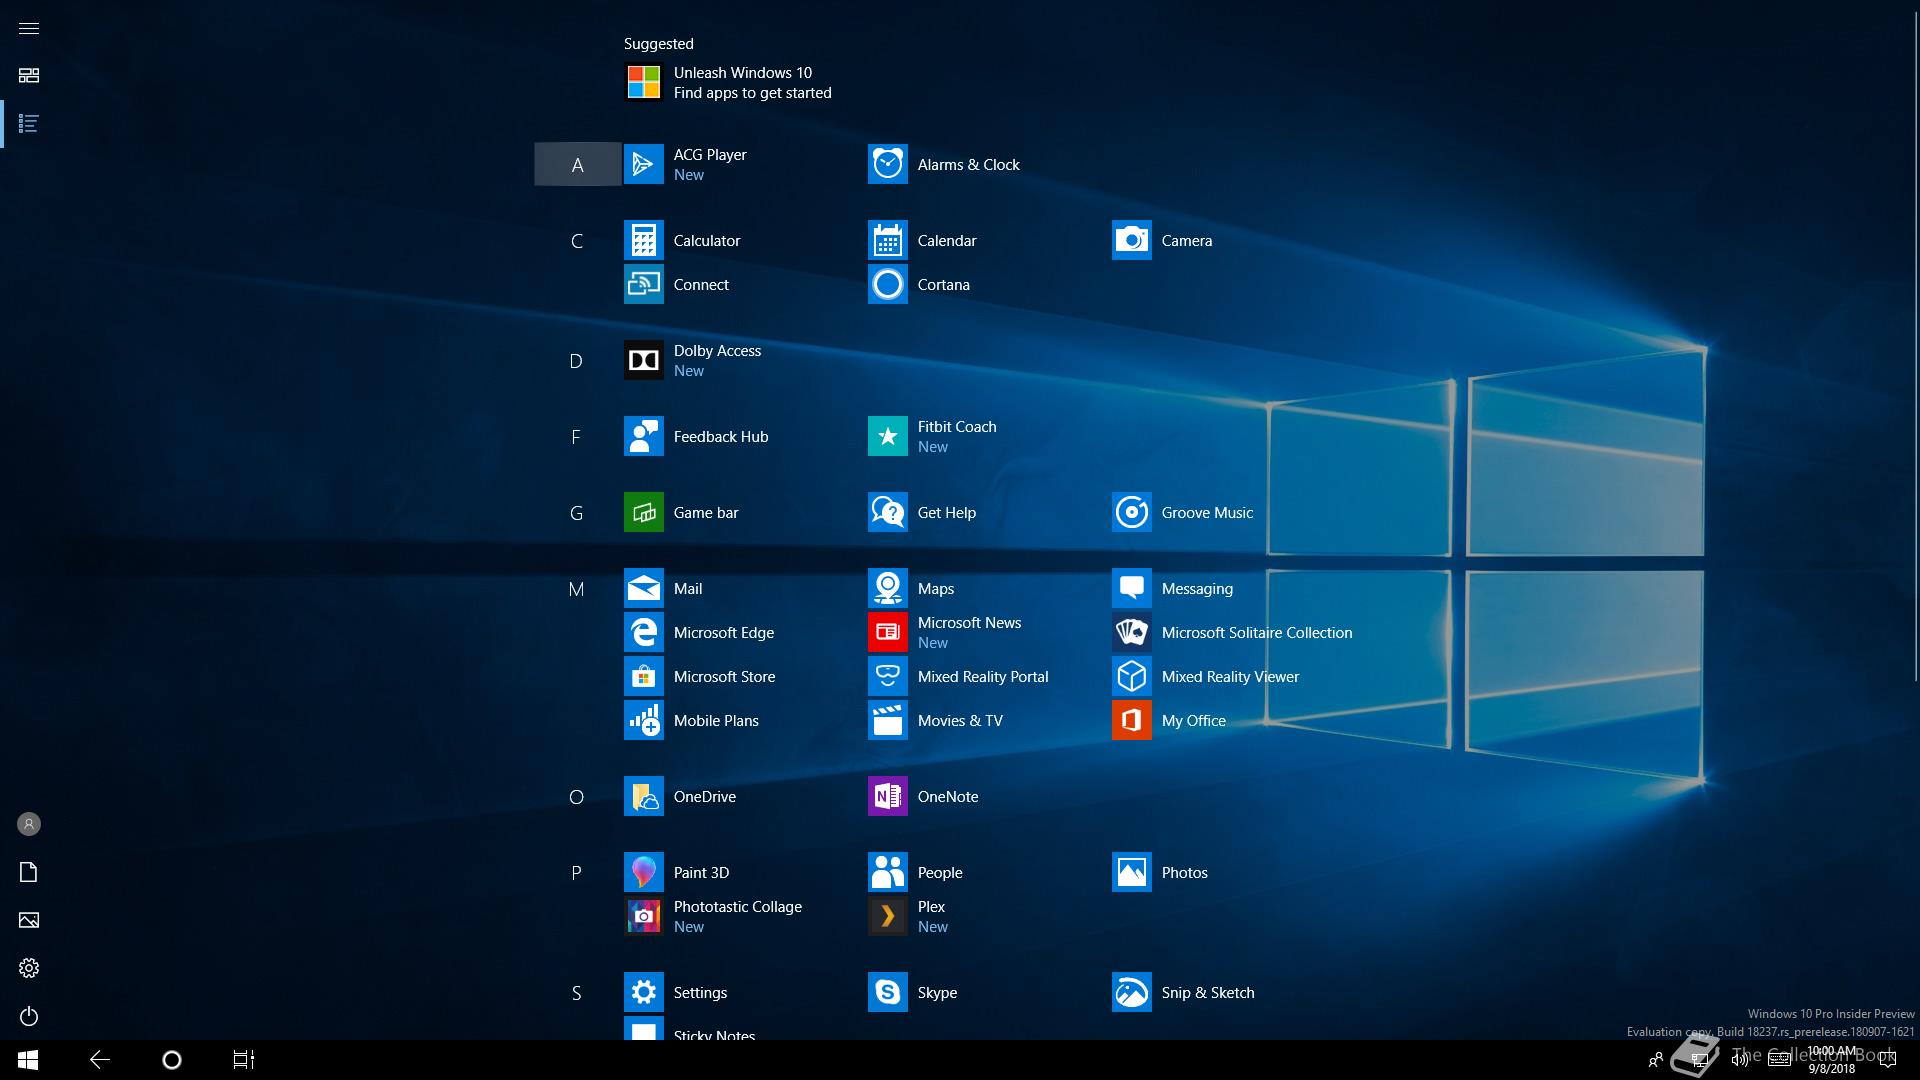Switch to All apps list view
Viewport: 1920px width, 1080px height.
tap(29, 124)
